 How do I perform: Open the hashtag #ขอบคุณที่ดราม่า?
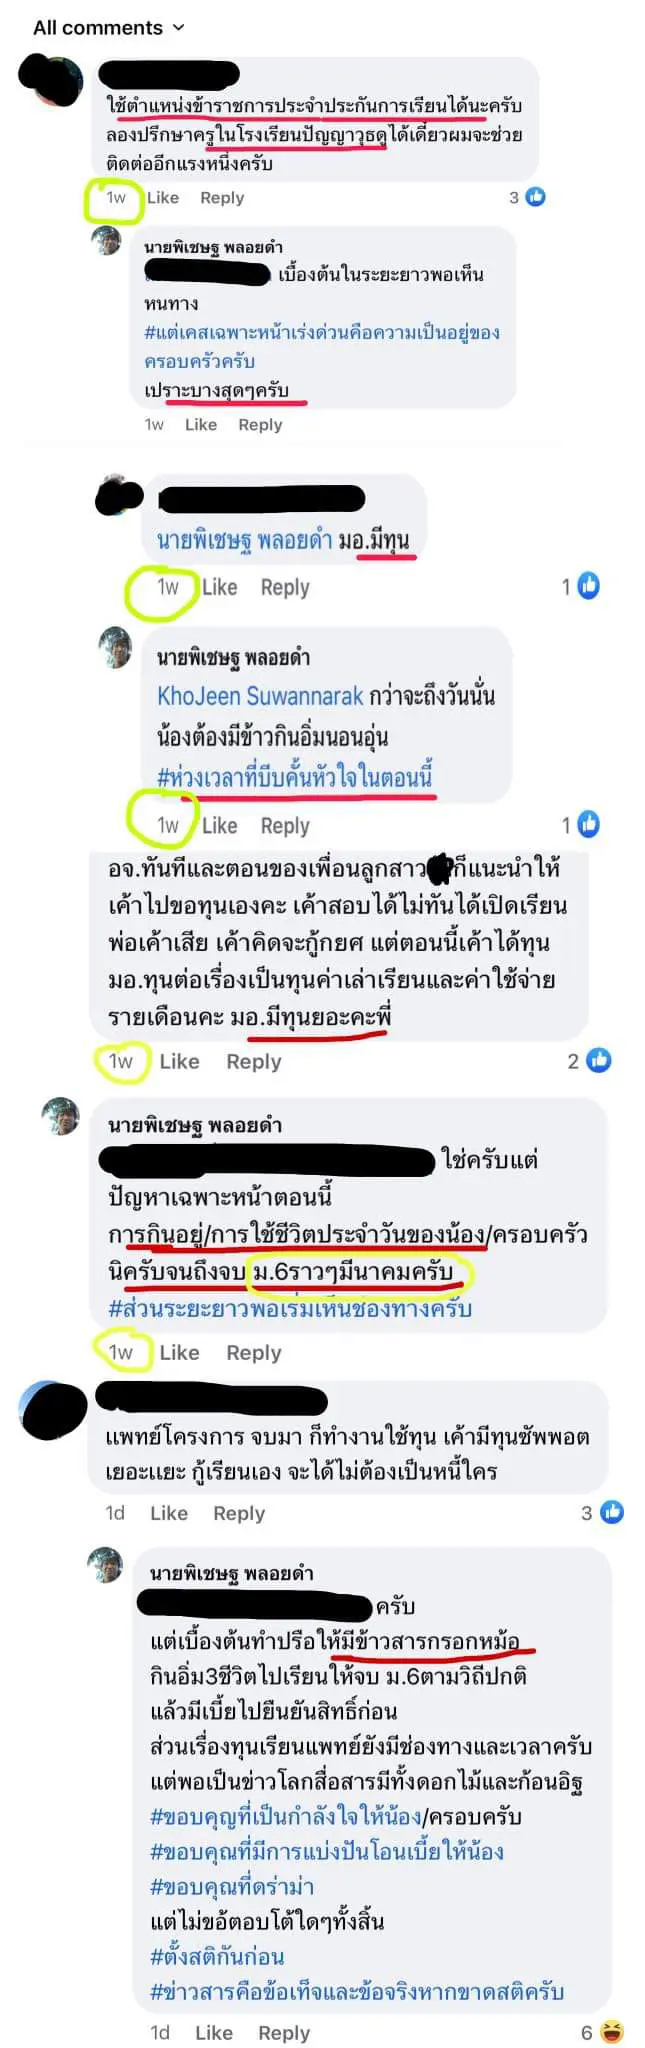[x=232, y=1885]
